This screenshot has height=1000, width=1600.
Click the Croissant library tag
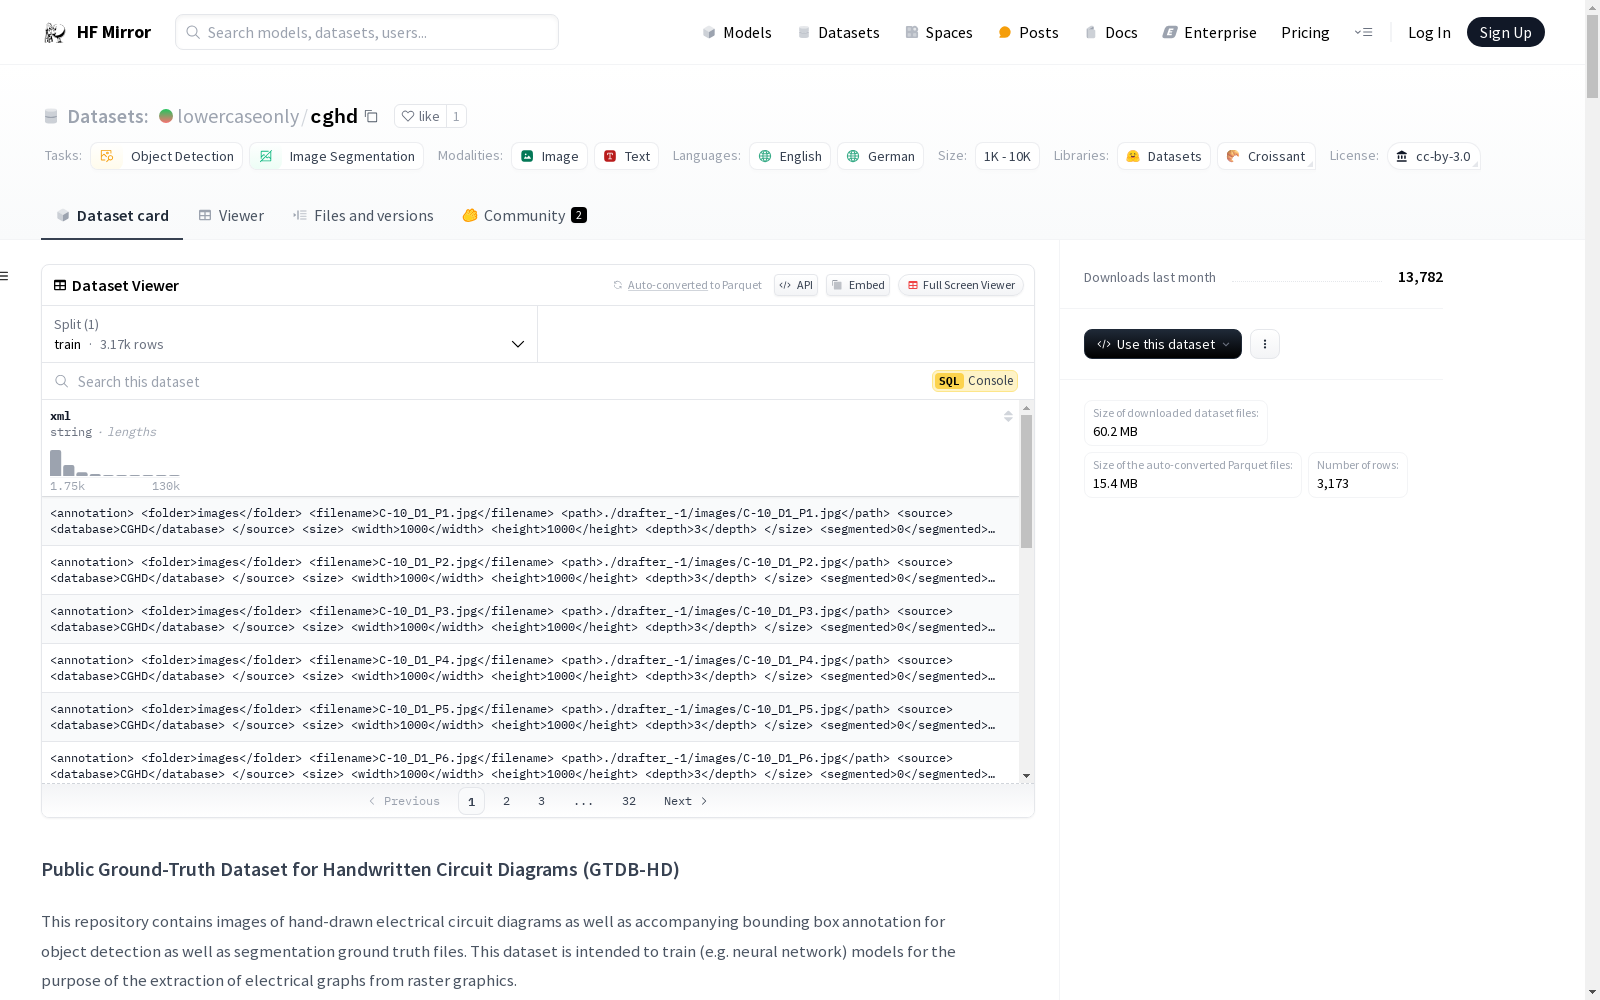[x=1266, y=156]
